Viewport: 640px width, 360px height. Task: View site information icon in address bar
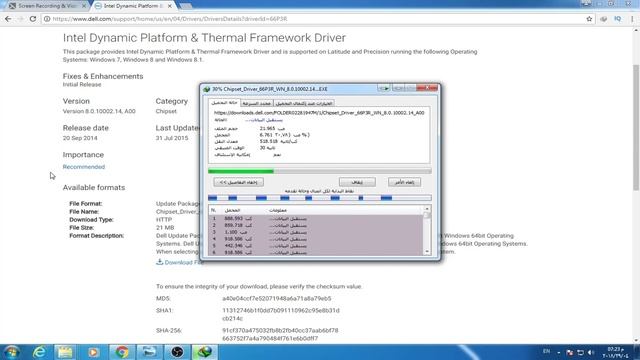click(47, 19)
